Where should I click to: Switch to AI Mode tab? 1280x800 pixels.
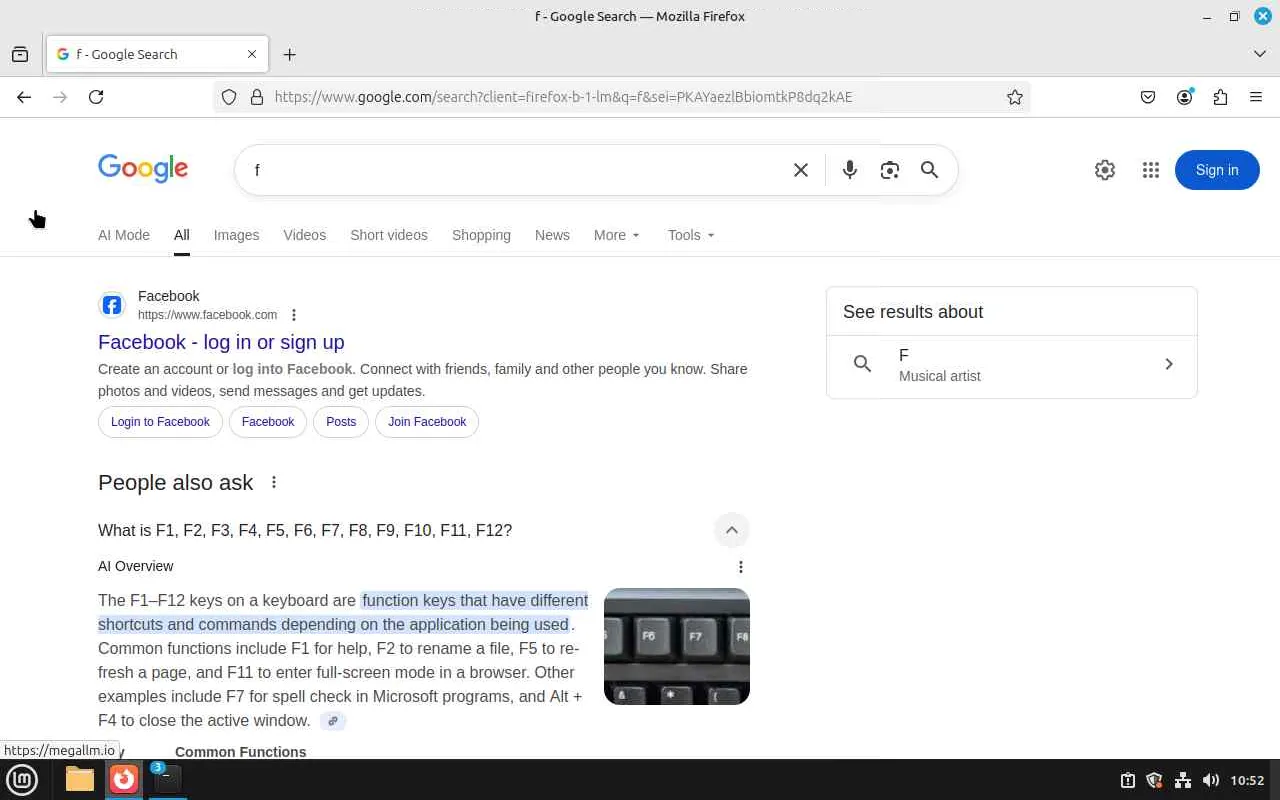124,235
